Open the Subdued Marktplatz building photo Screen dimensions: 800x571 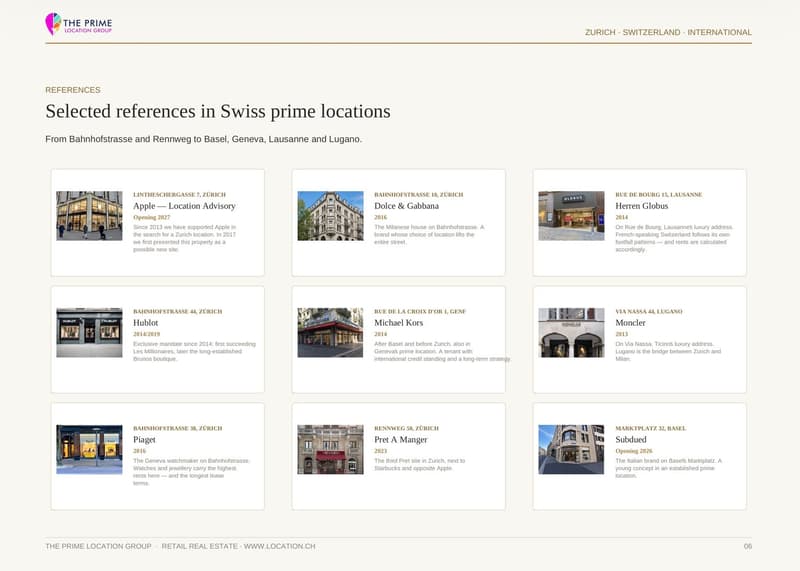pos(571,450)
